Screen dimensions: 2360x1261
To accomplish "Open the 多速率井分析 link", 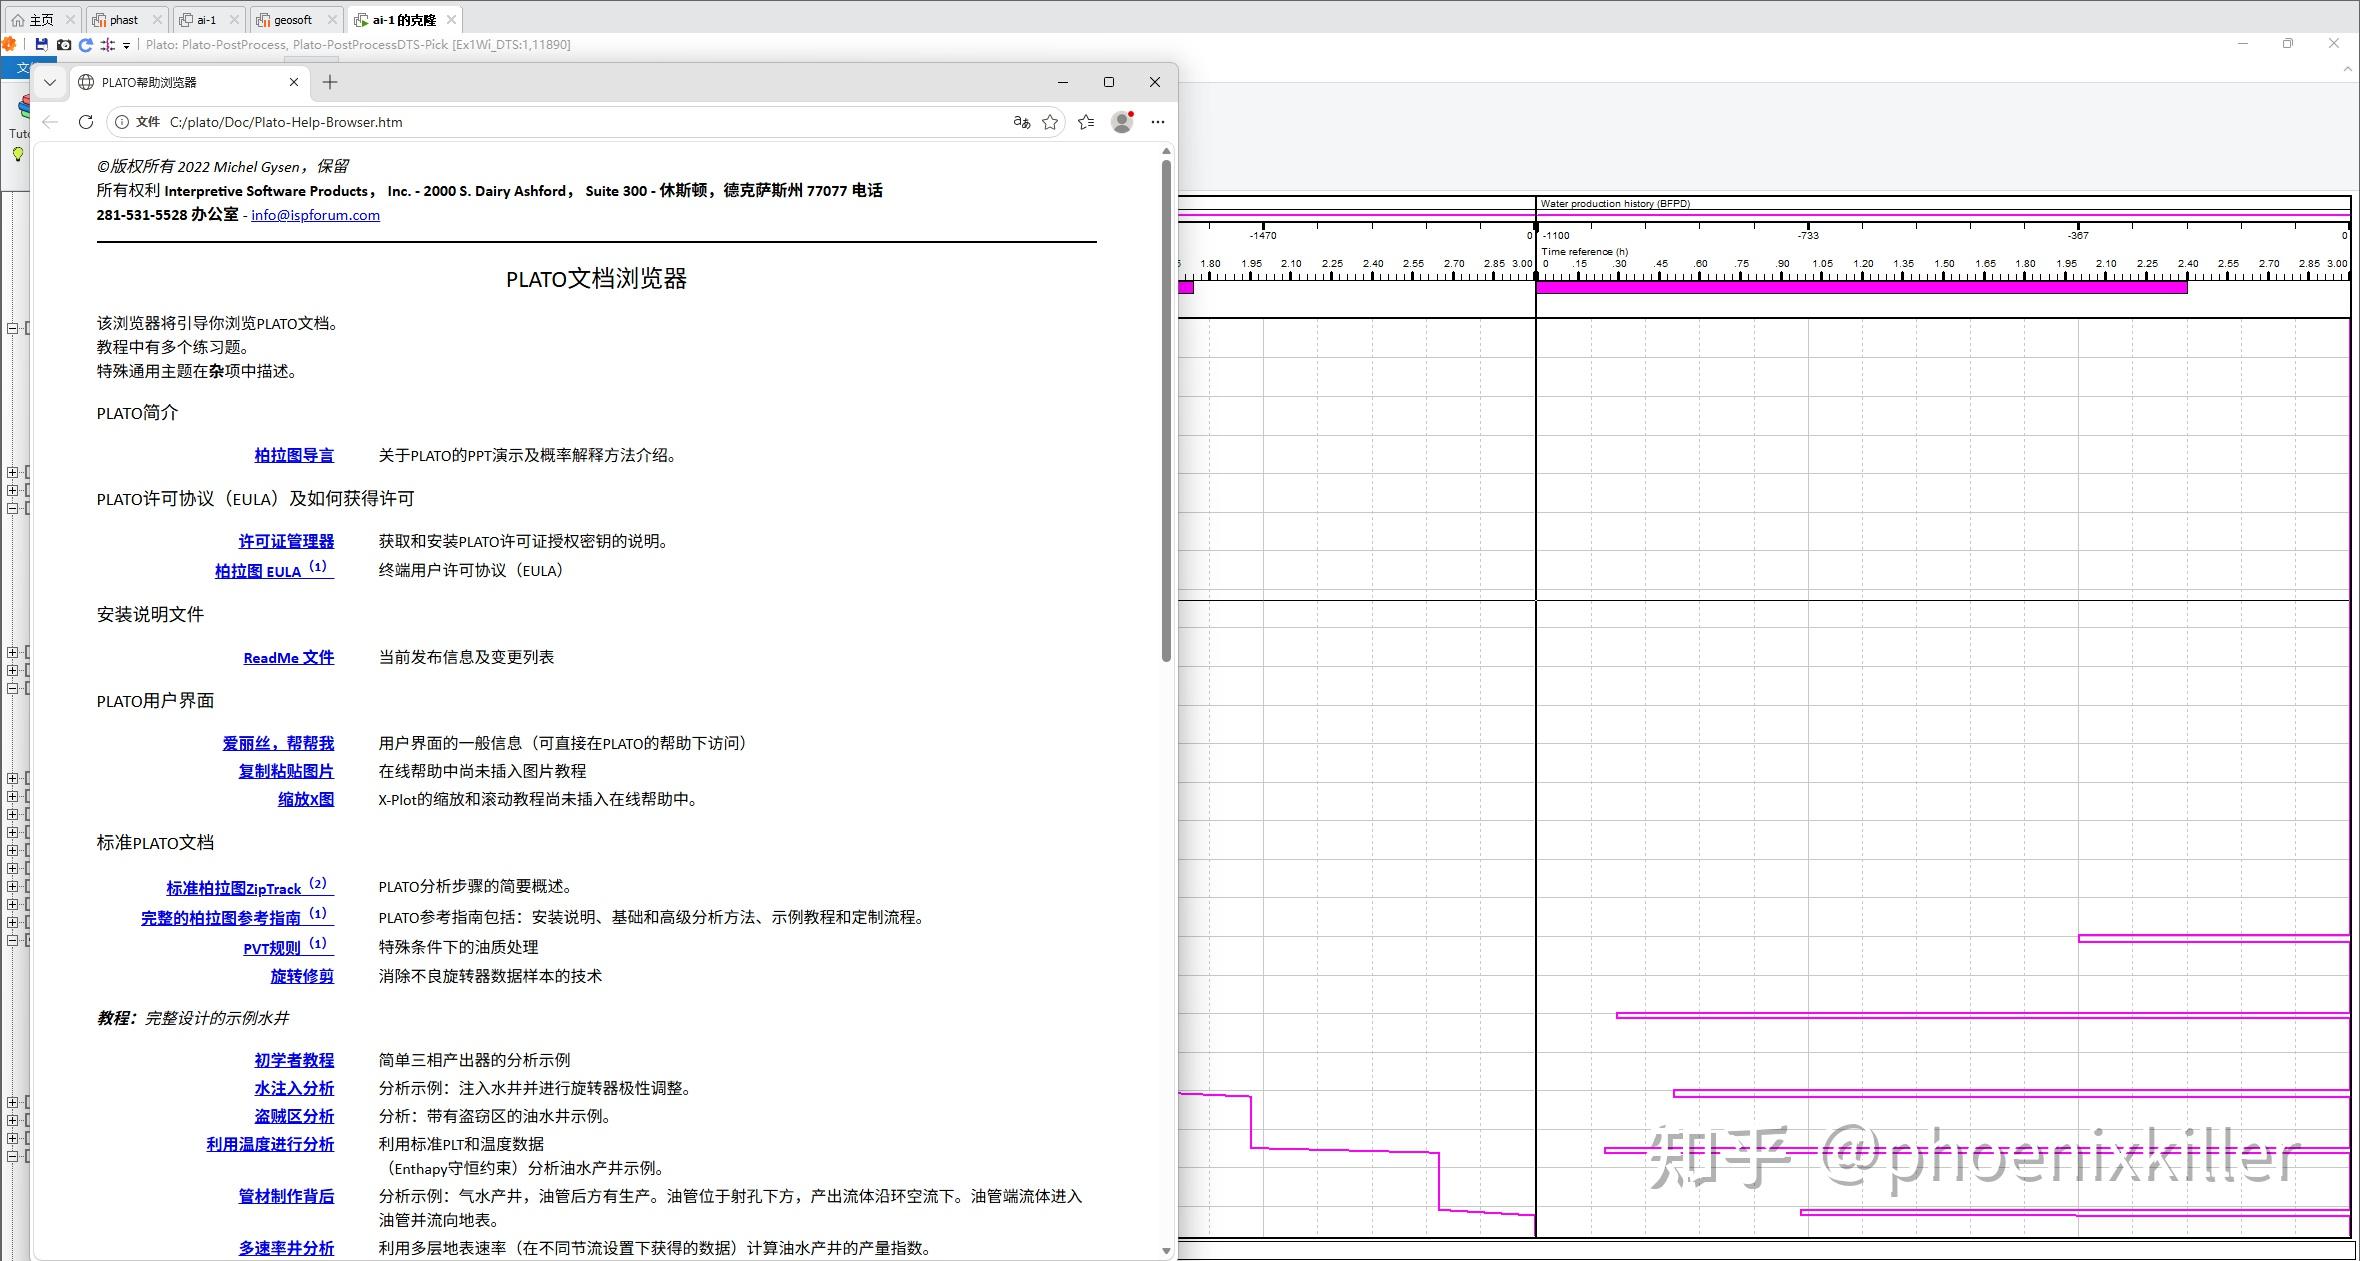I will (286, 1248).
